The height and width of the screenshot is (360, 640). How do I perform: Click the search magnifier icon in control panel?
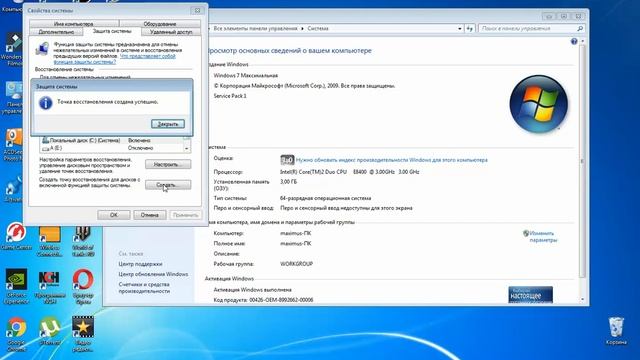pos(580,29)
